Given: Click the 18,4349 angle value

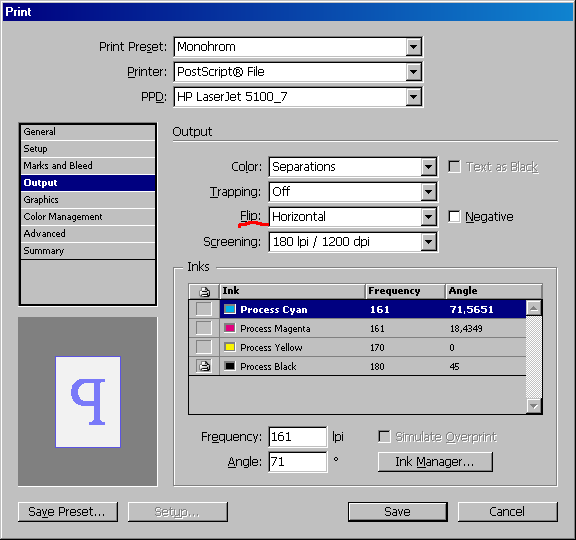Looking at the screenshot, I should [x=466, y=328].
